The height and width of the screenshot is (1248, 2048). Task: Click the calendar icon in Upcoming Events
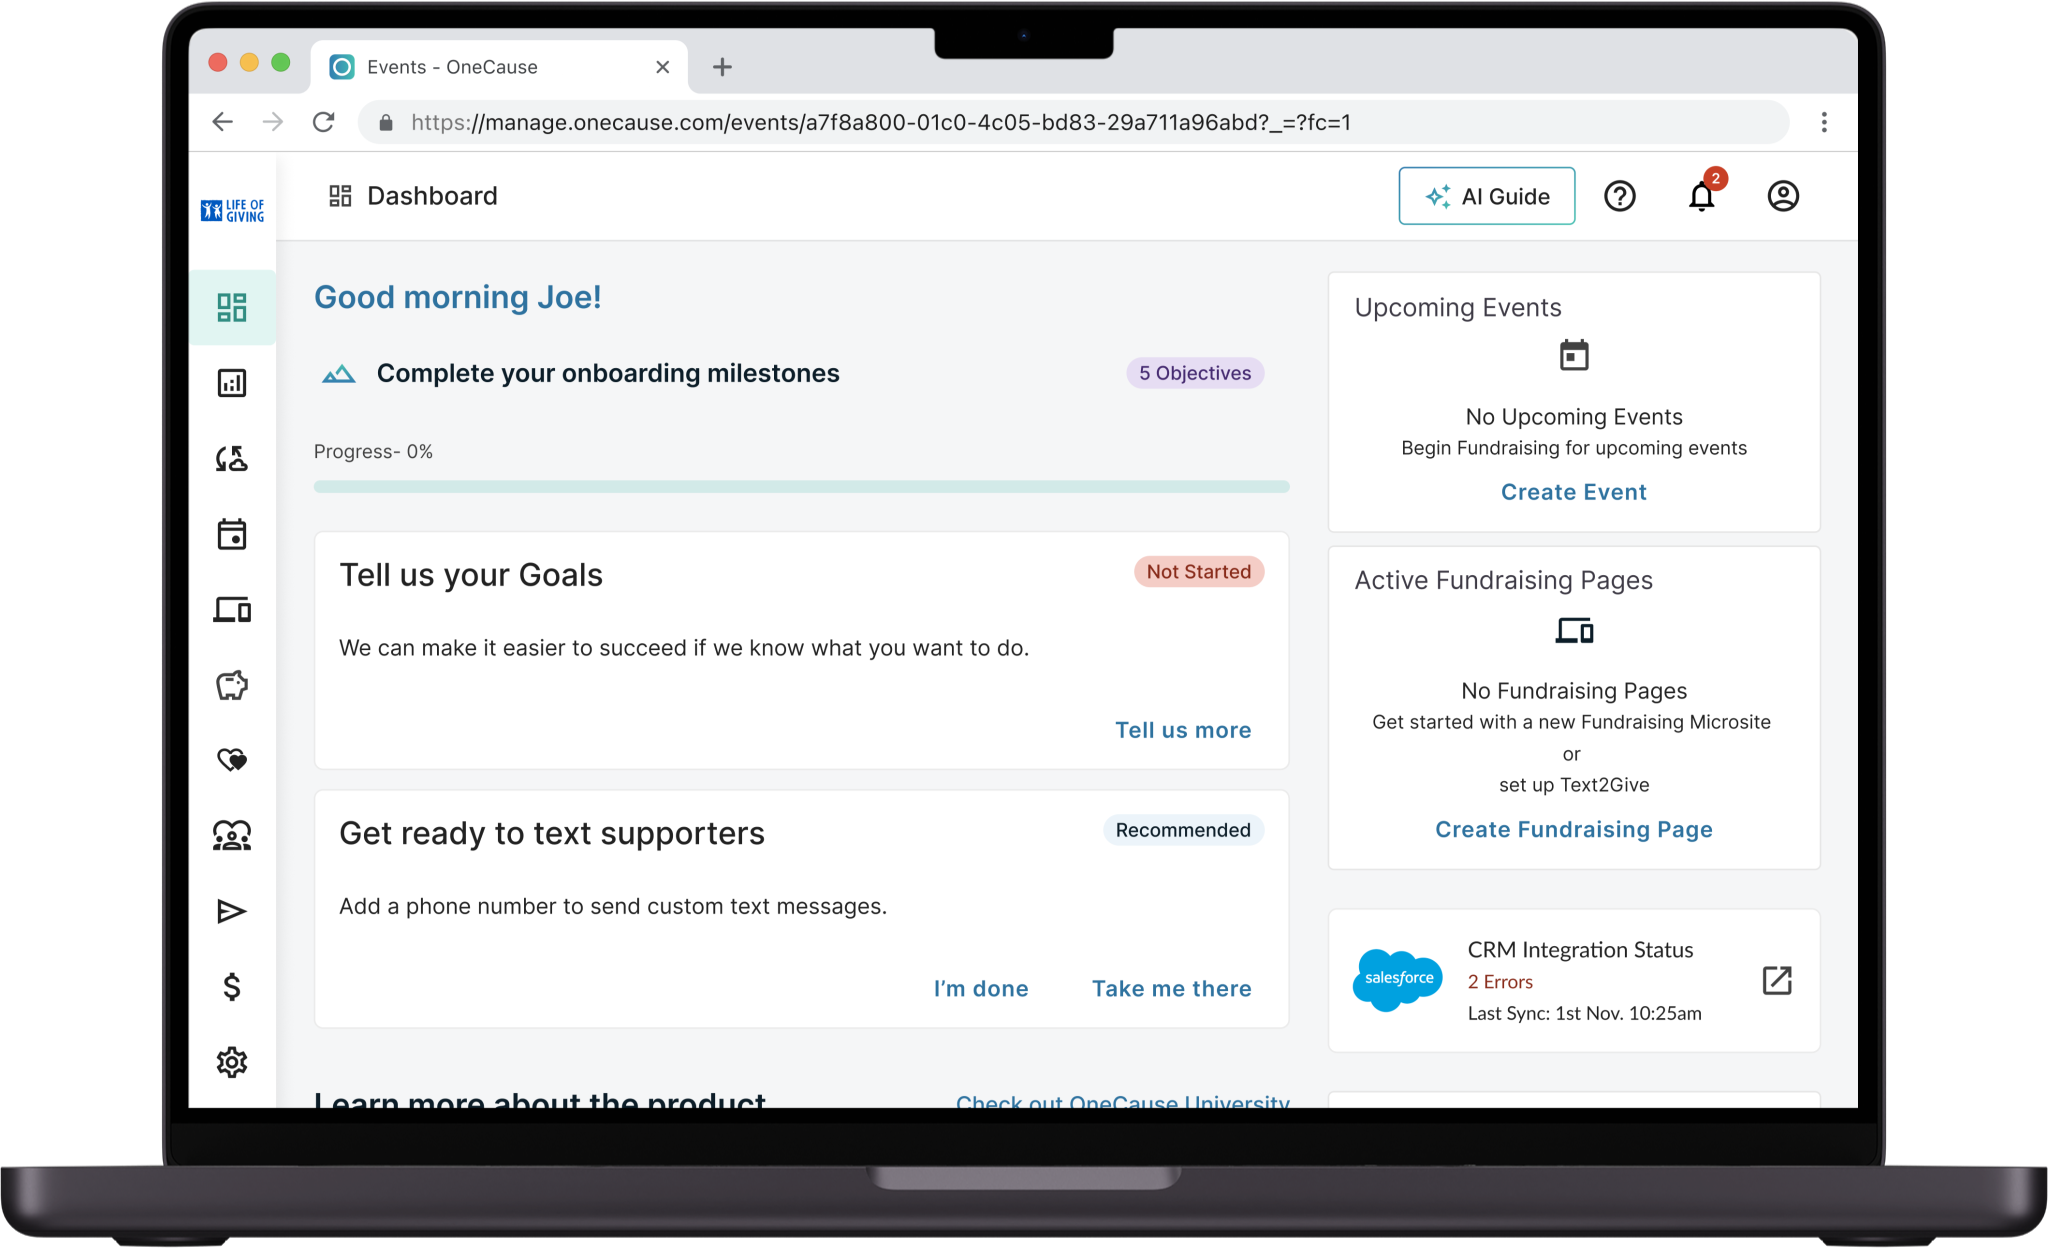point(1574,355)
